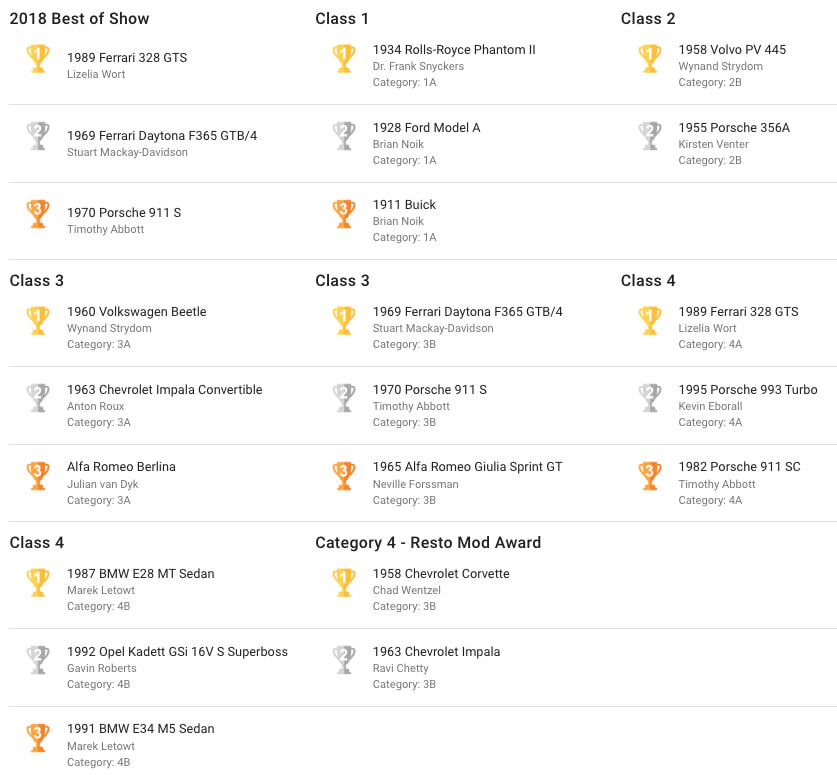Open the 1960 Volkswagen Beetle entry

tap(137, 312)
